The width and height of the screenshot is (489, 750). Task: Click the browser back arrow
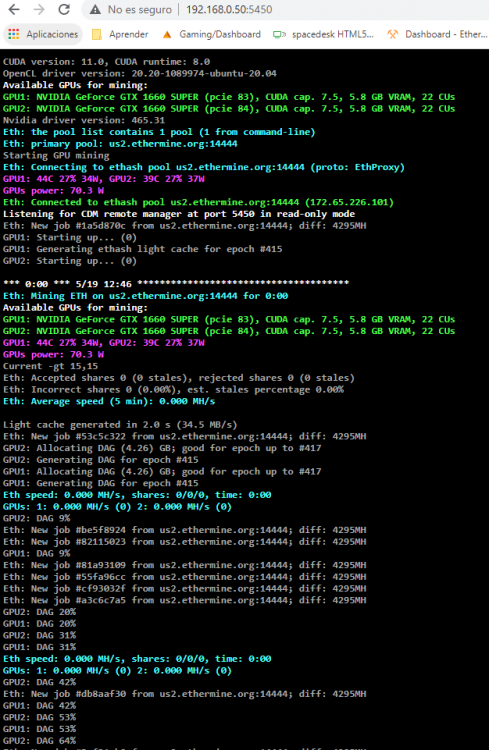(x=14, y=10)
